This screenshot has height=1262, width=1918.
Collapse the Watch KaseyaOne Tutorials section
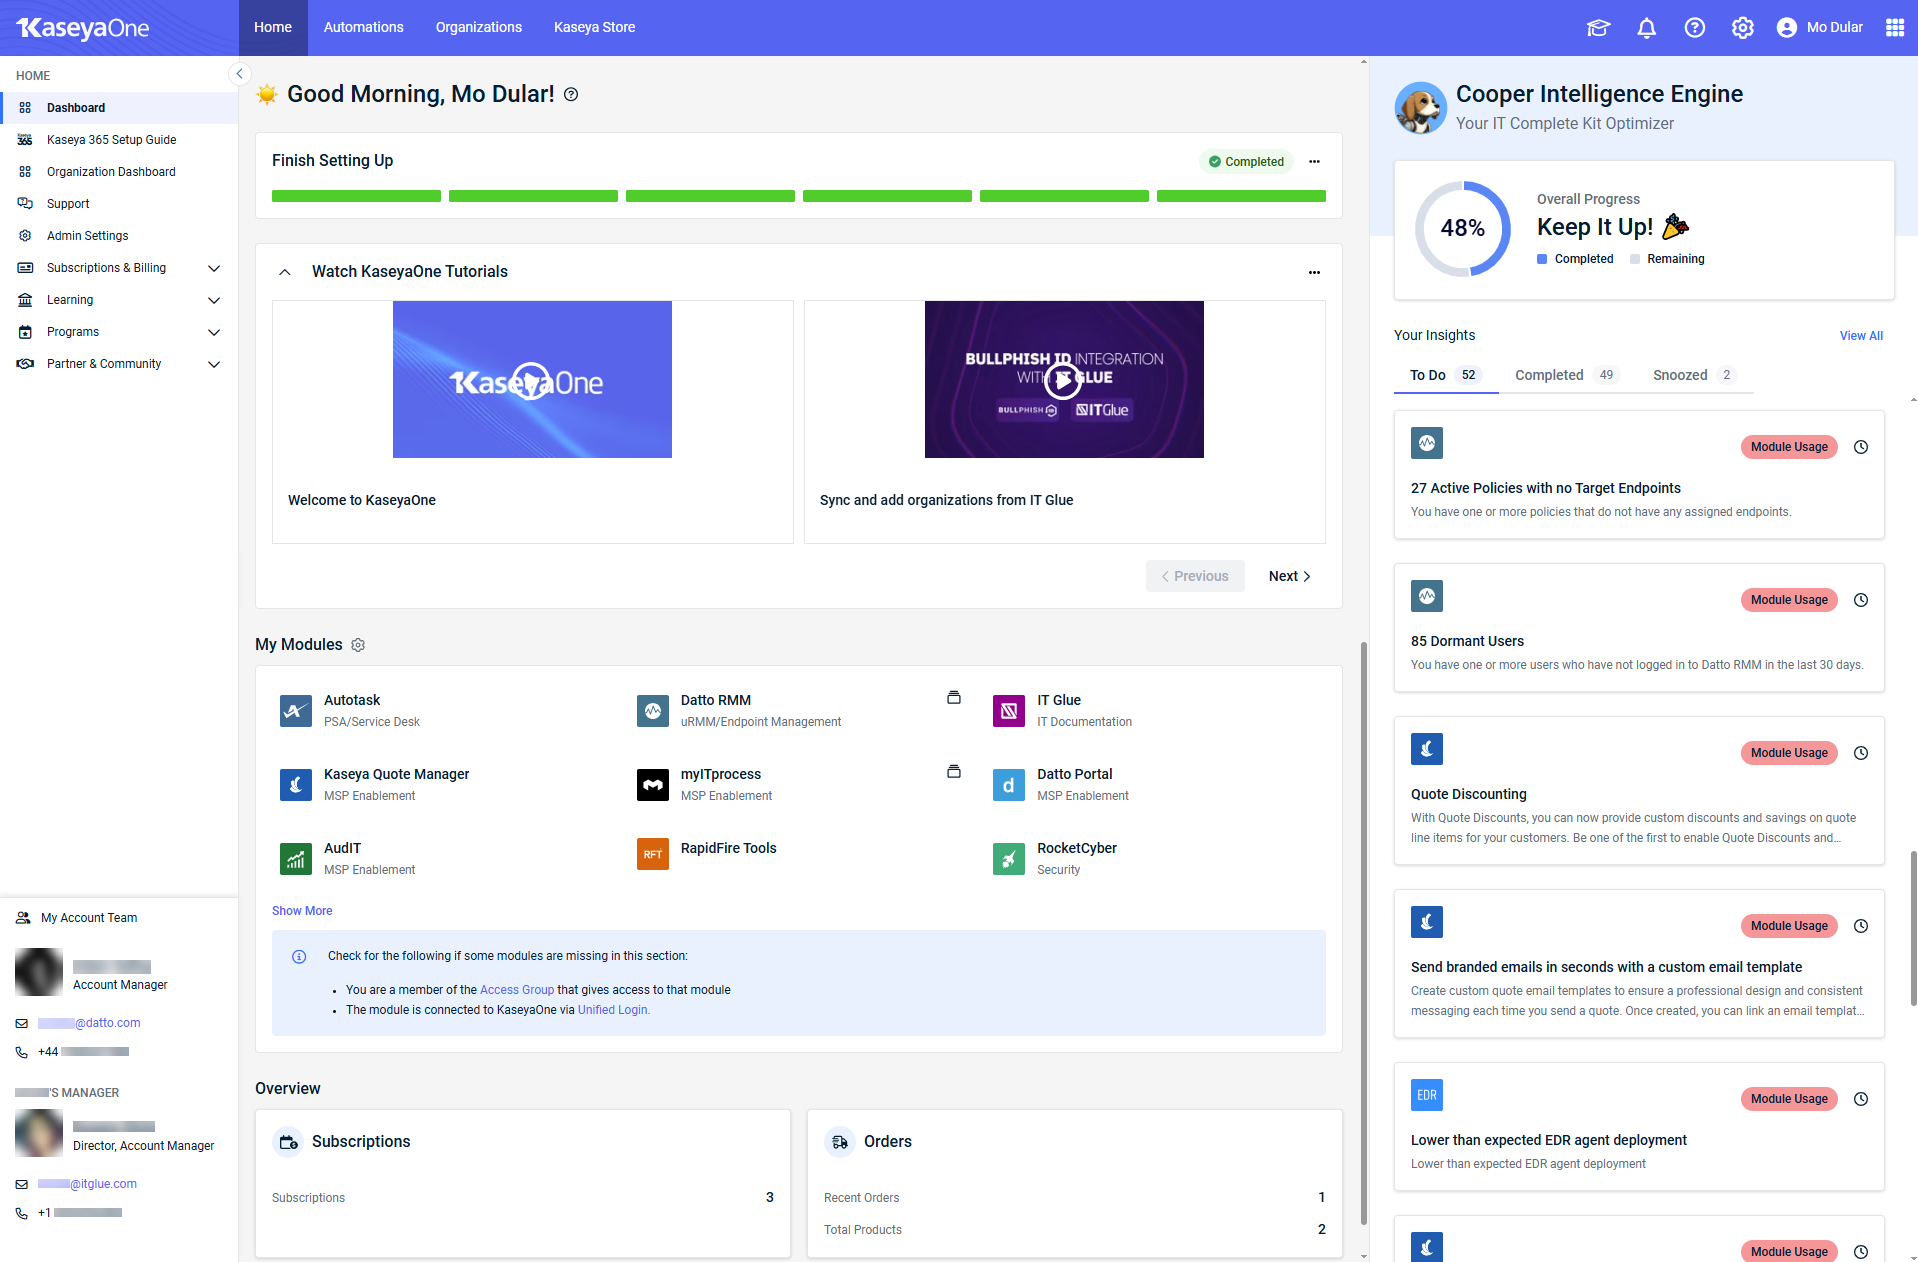[285, 272]
